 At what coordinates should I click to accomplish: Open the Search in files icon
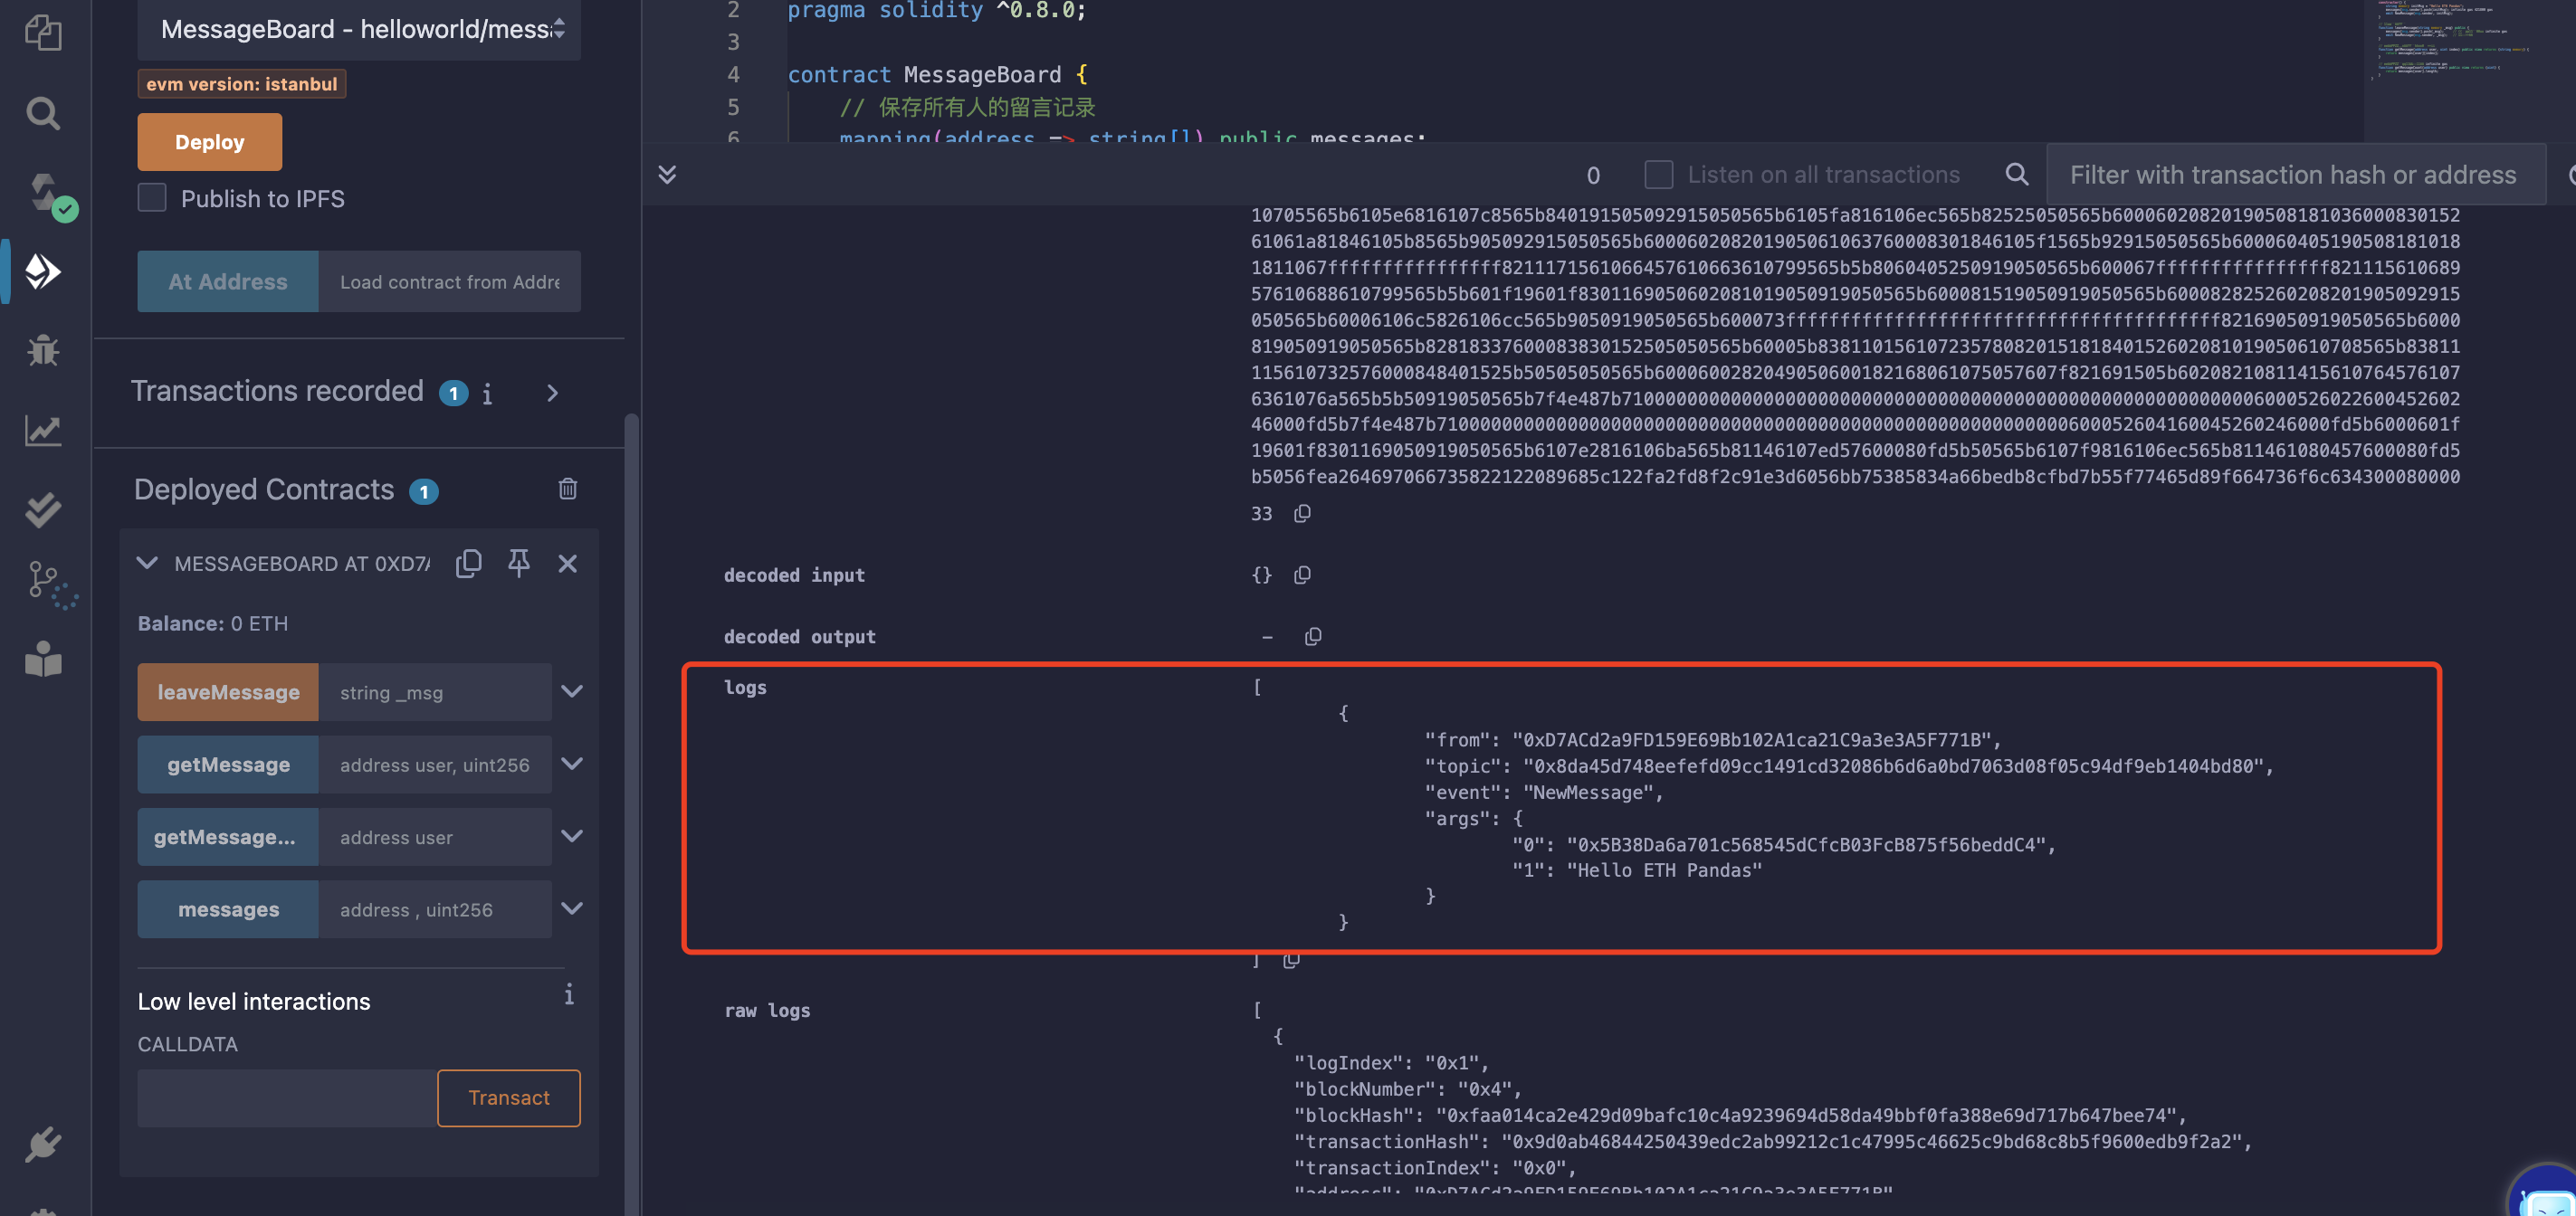point(43,112)
